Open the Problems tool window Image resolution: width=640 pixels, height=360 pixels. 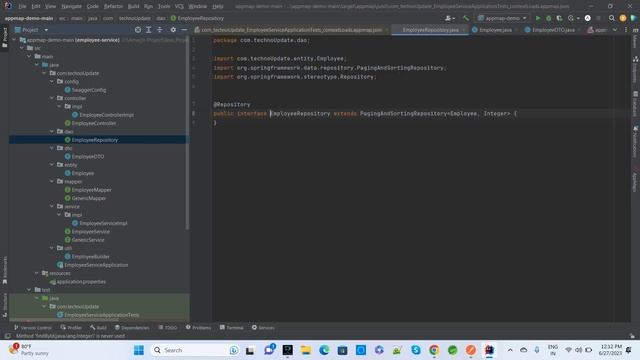click(x=198, y=328)
